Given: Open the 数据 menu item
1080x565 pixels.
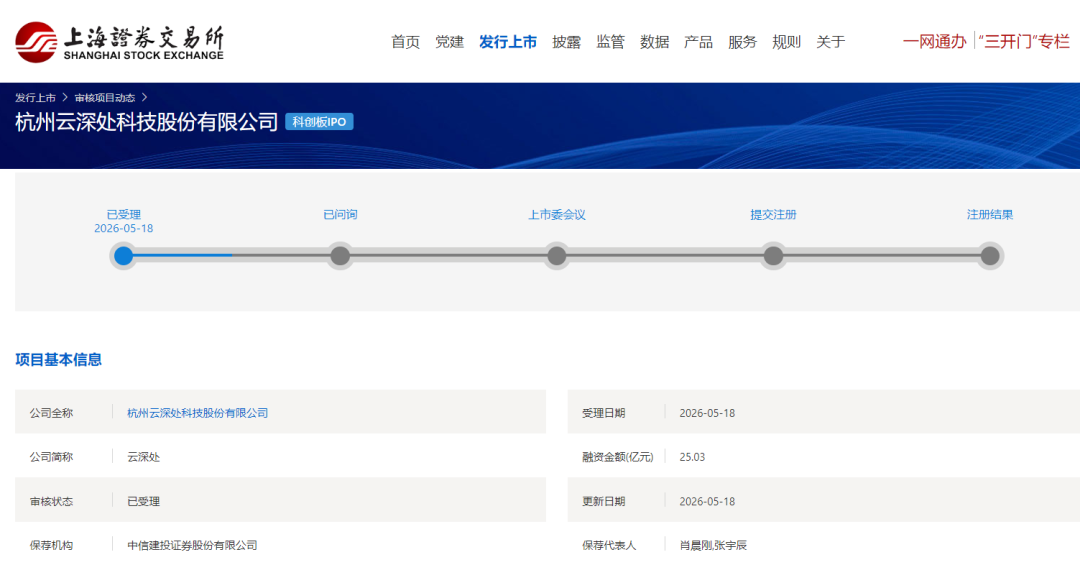Looking at the screenshot, I should click(654, 42).
